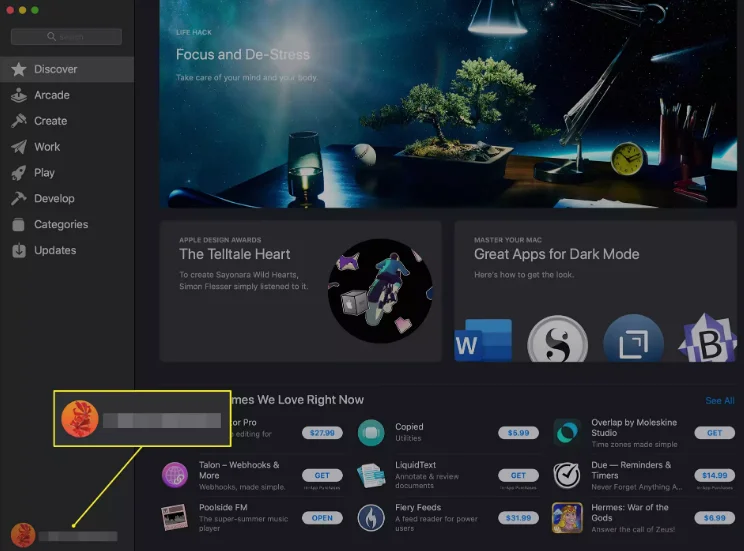Switch to the Arcade sidebar label

[52, 95]
